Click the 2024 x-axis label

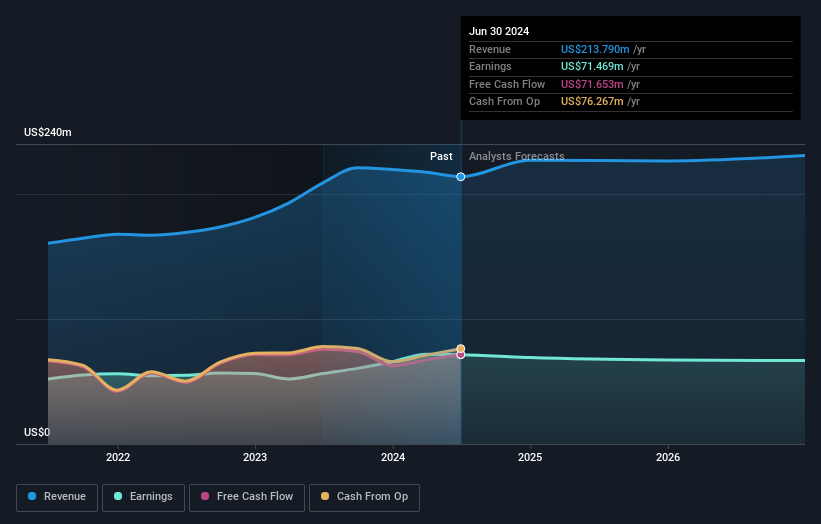393,457
